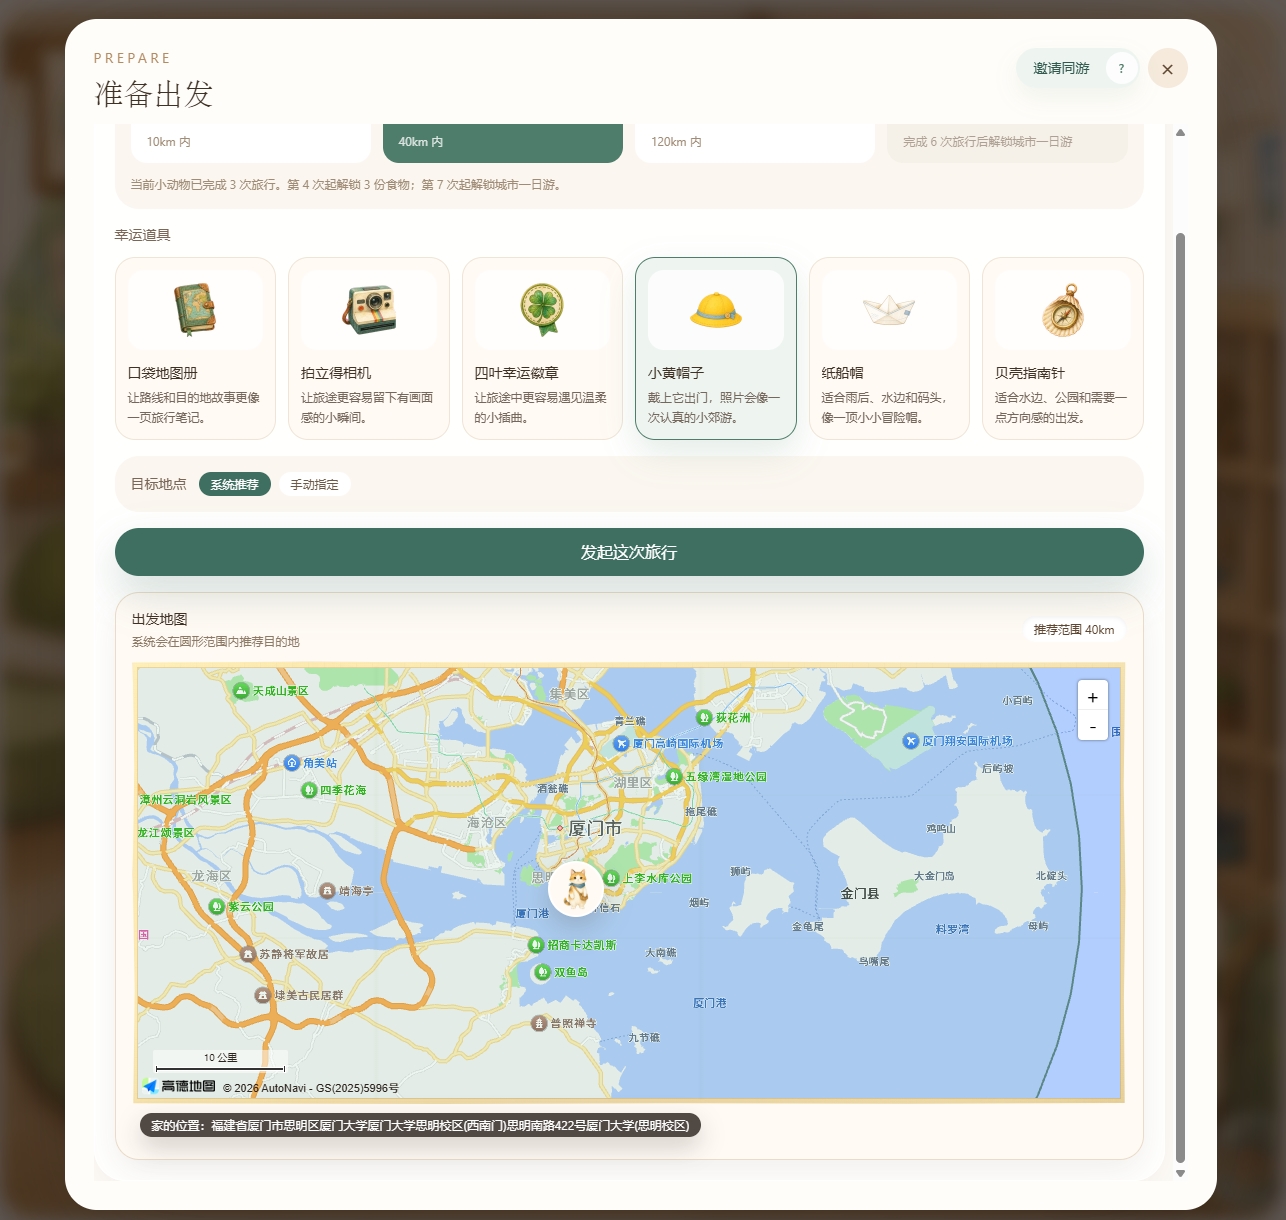Click the scrollbar up arrow
This screenshot has height=1220, width=1286.
coord(1180,132)
